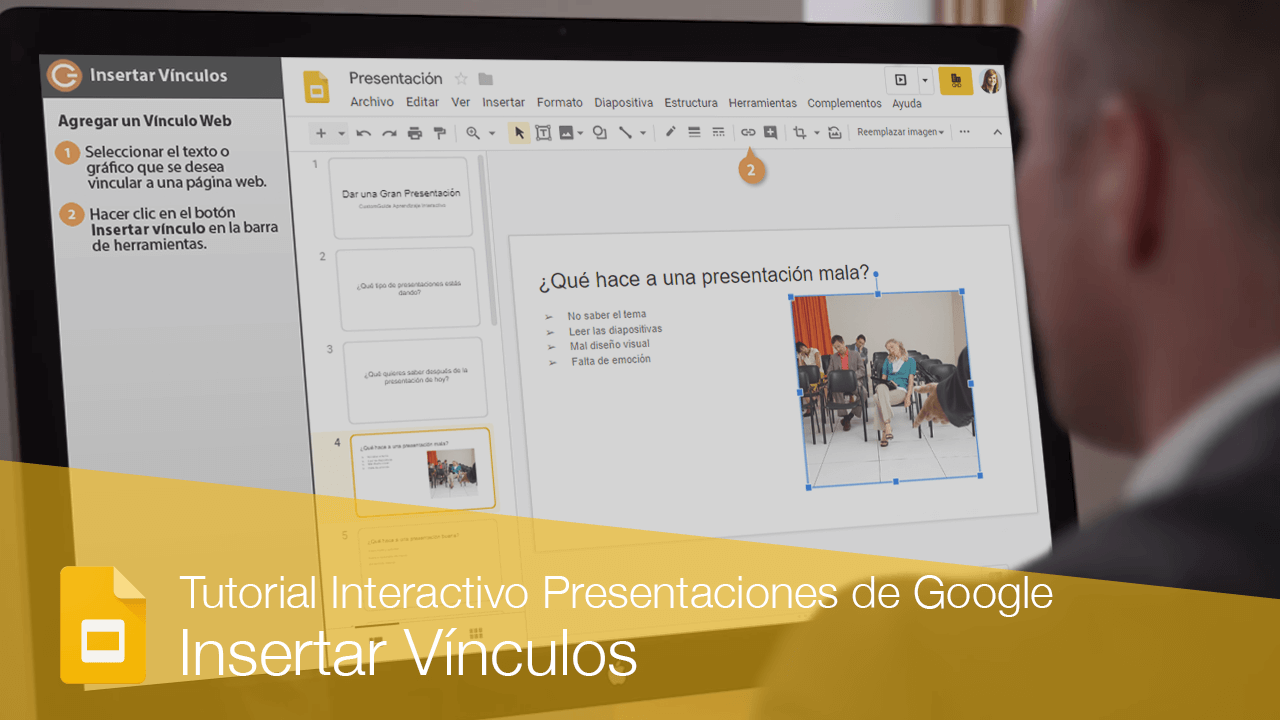This screenshot has height=720, width=1280.
Task: Open the Reemplazar imagen dropdown
Action: [900, 132]
